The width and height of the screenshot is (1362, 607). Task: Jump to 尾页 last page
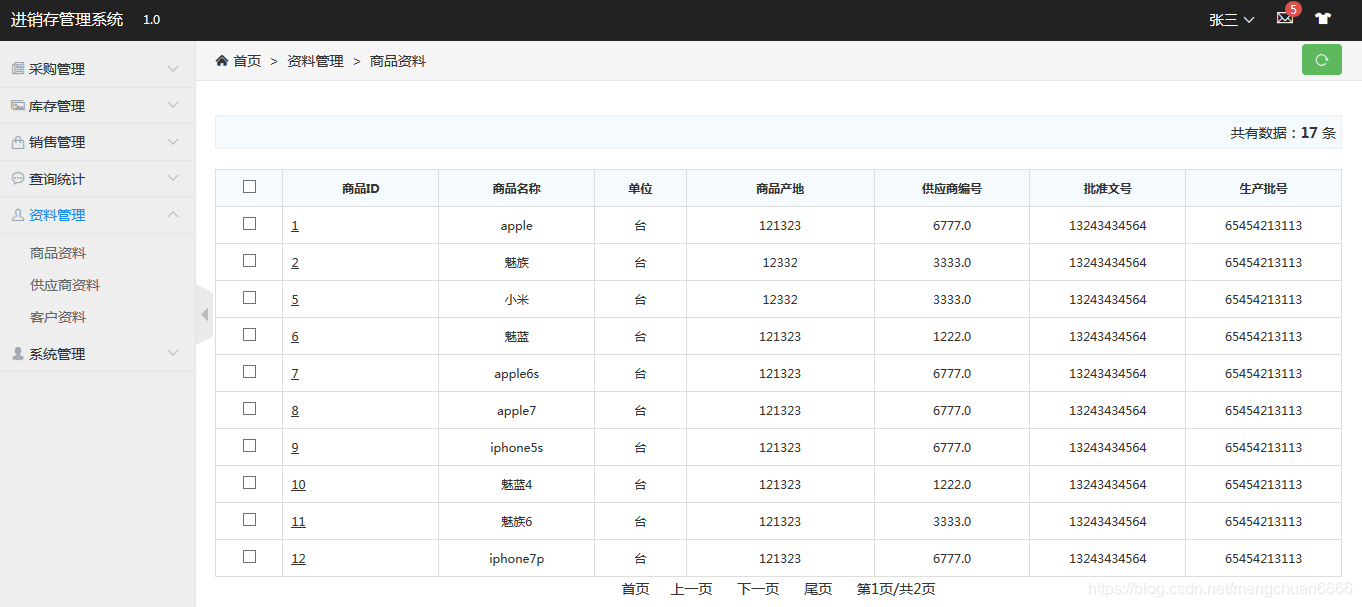(x=818, y=589)
